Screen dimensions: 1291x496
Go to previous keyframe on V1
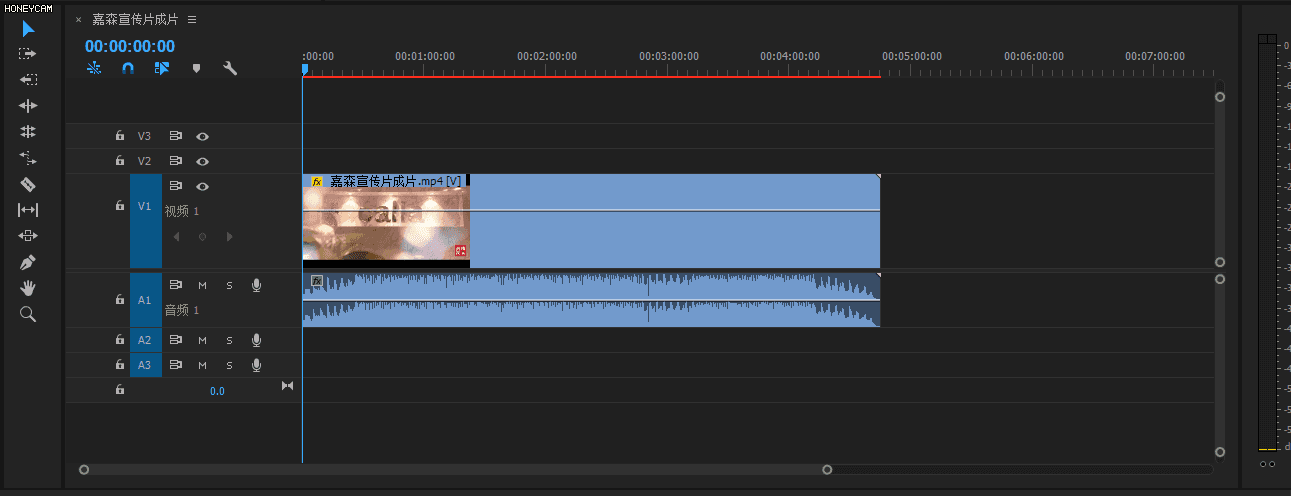177,237
